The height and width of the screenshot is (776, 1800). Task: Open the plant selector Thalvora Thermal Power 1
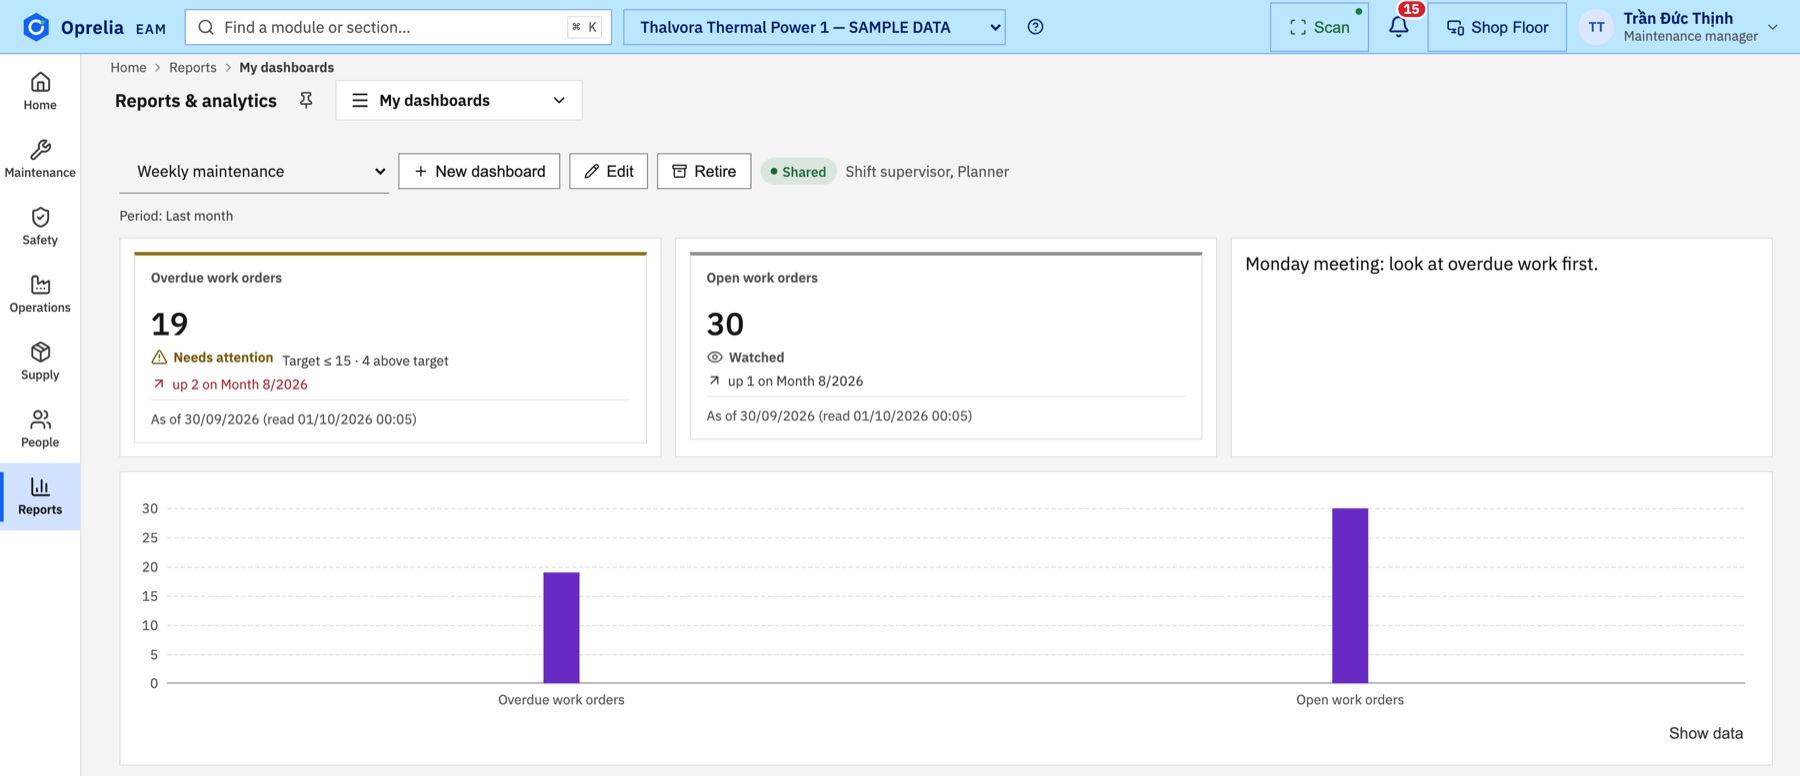(814, 27)
